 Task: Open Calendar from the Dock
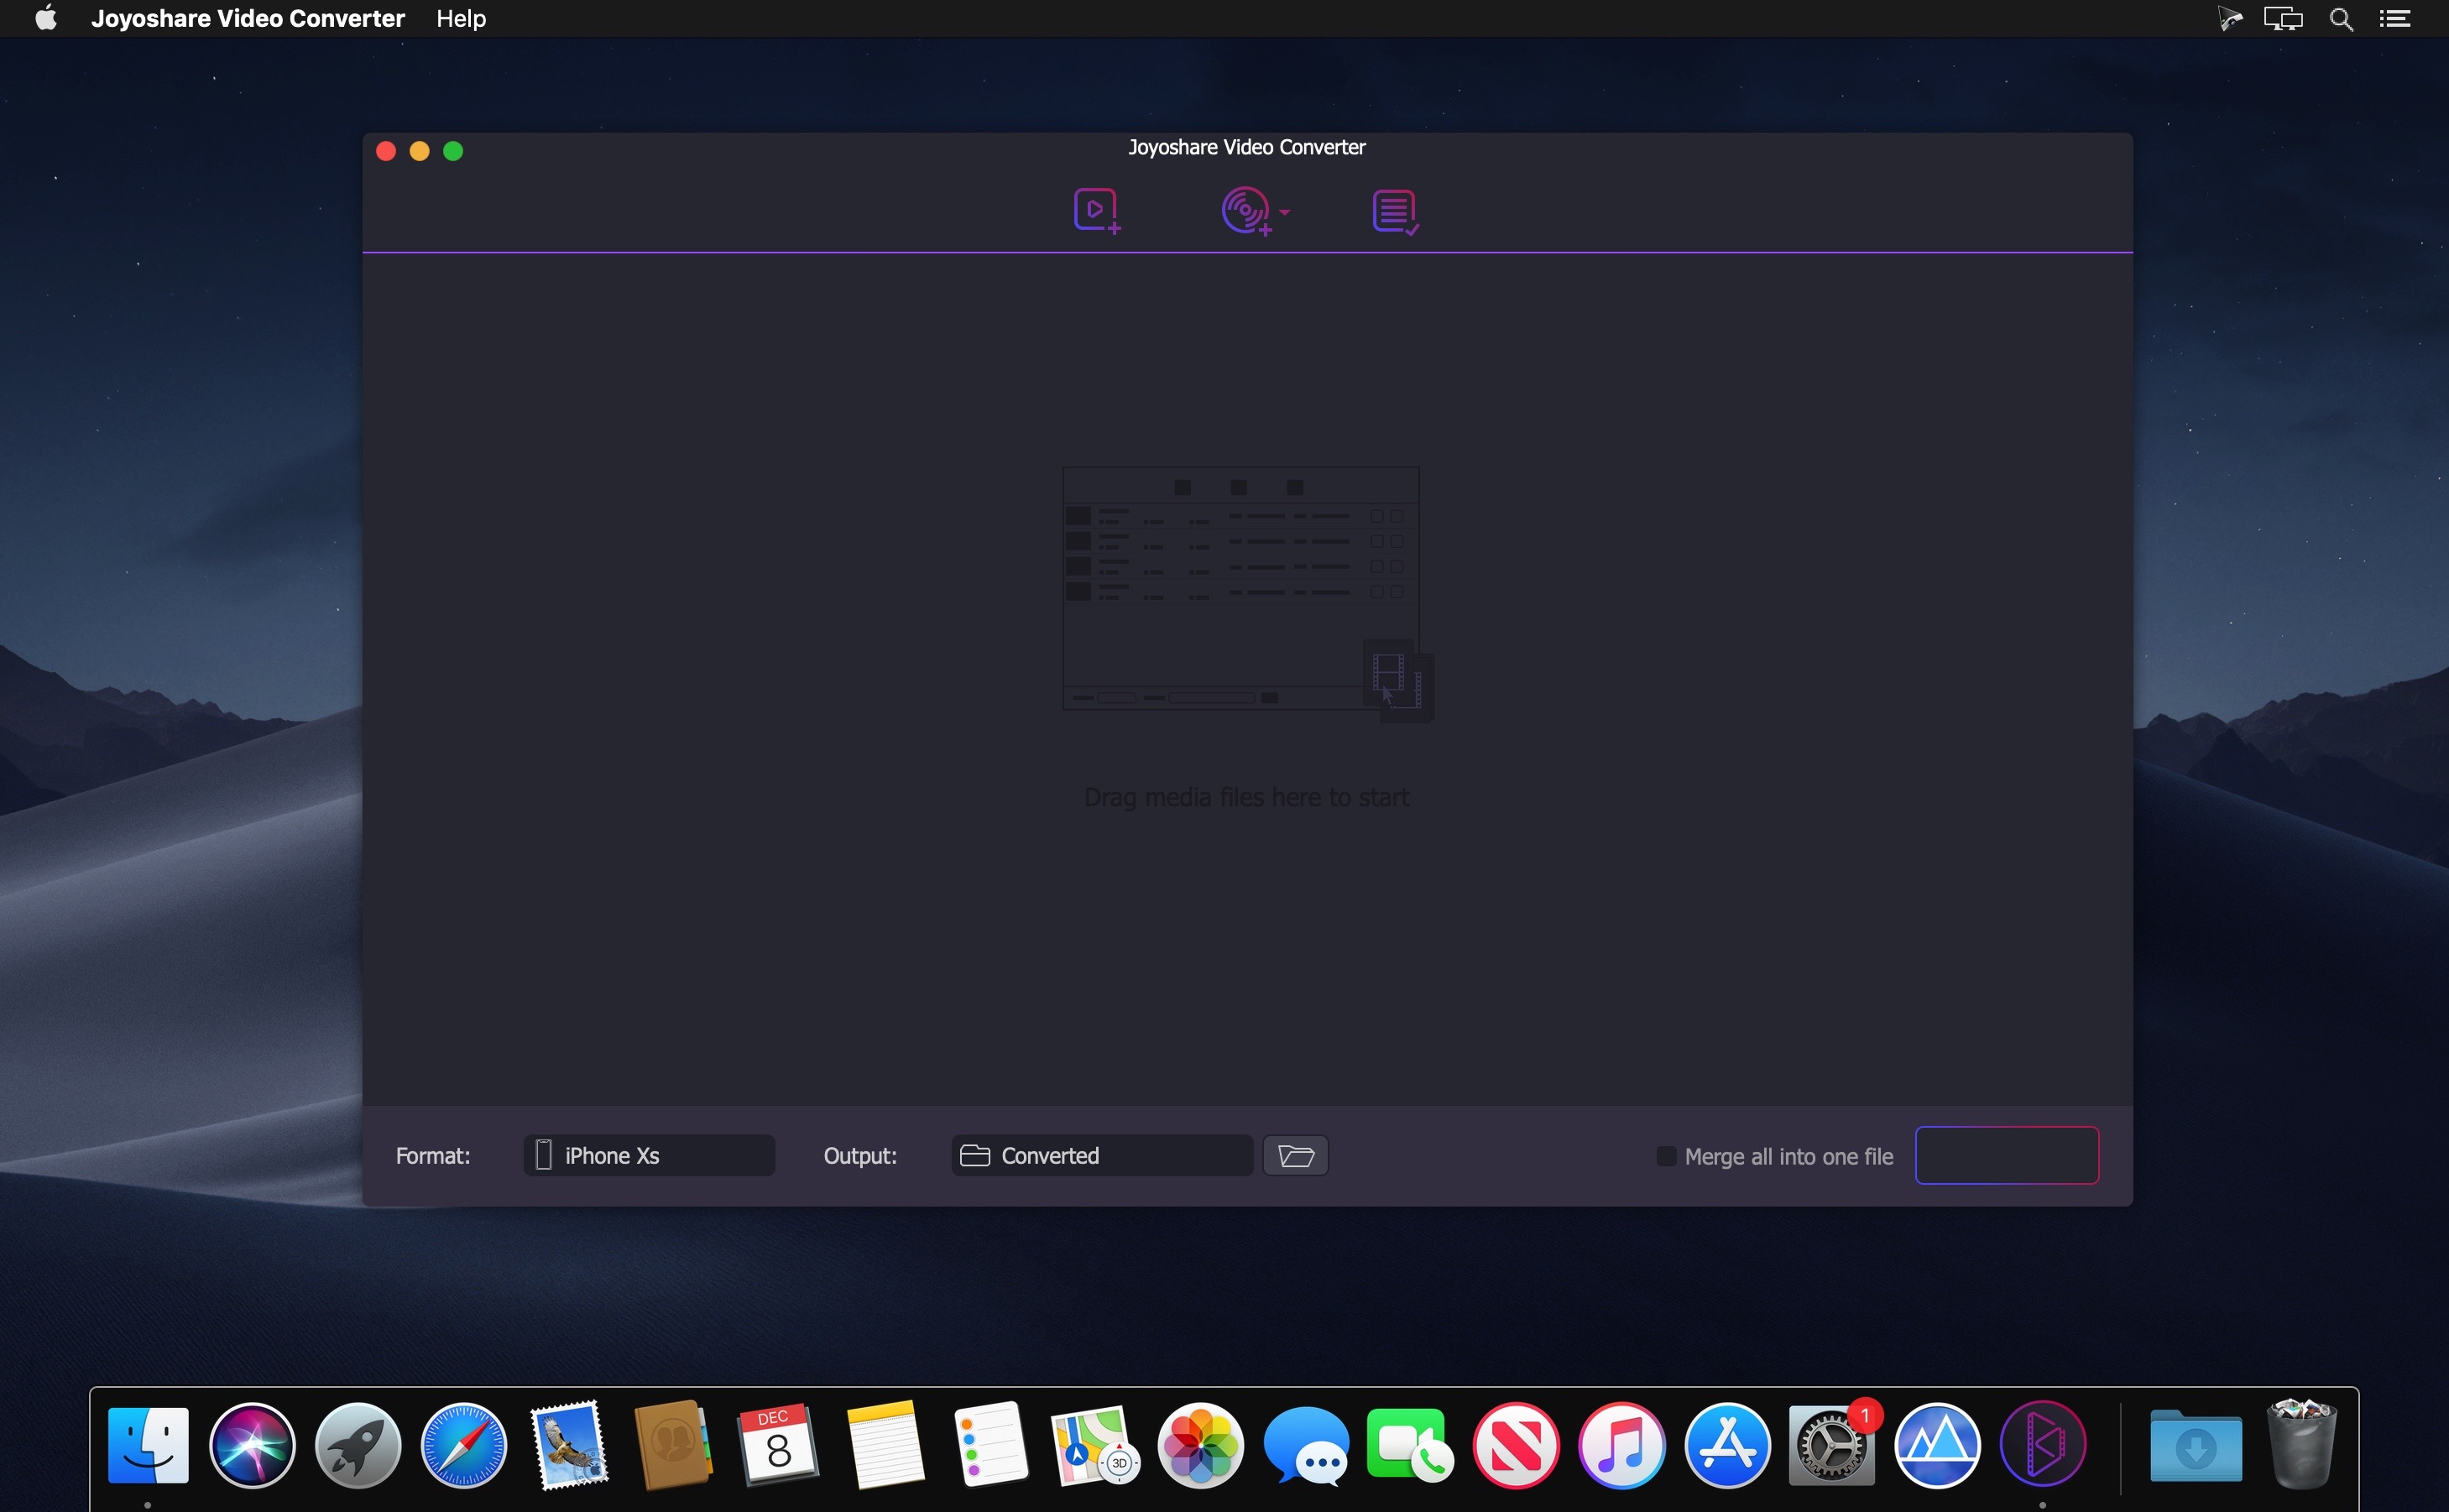tap(779, 1445)
